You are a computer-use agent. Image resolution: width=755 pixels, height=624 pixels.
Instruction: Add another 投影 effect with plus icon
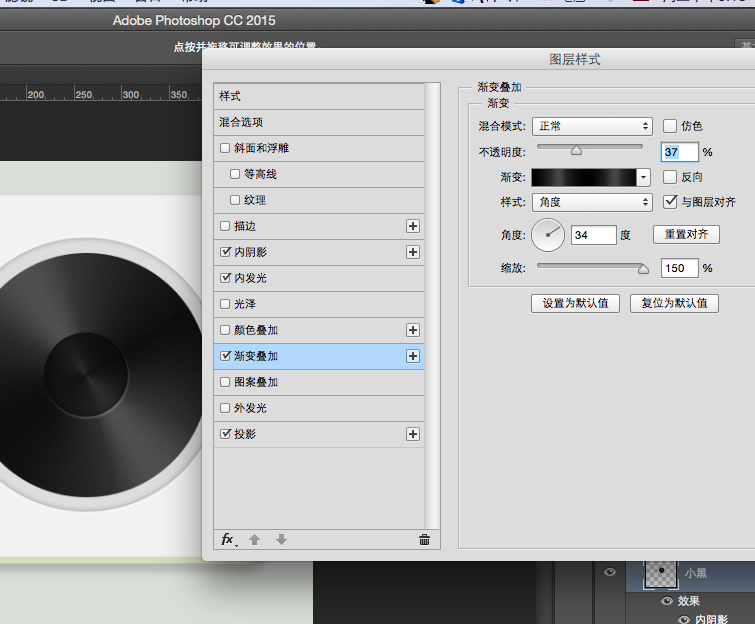tap(413, 434)
